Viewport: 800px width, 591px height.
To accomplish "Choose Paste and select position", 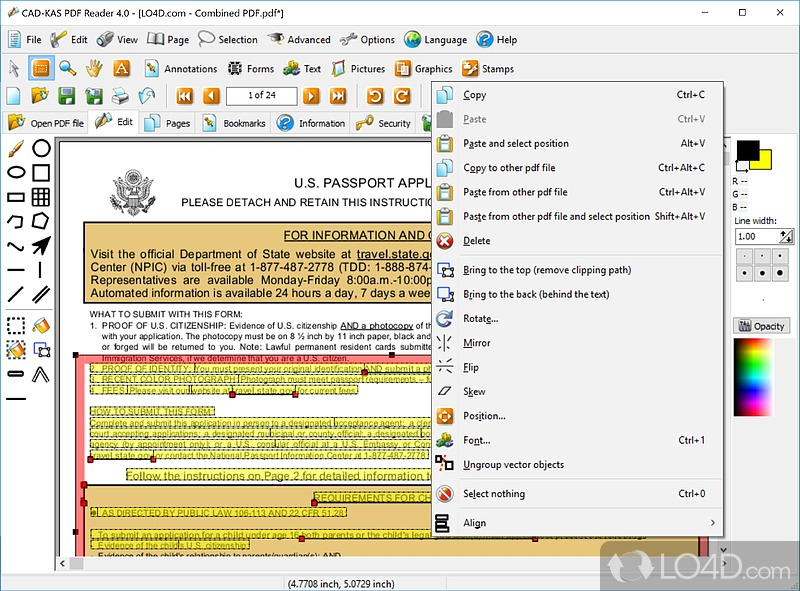I will pos(578,143).
